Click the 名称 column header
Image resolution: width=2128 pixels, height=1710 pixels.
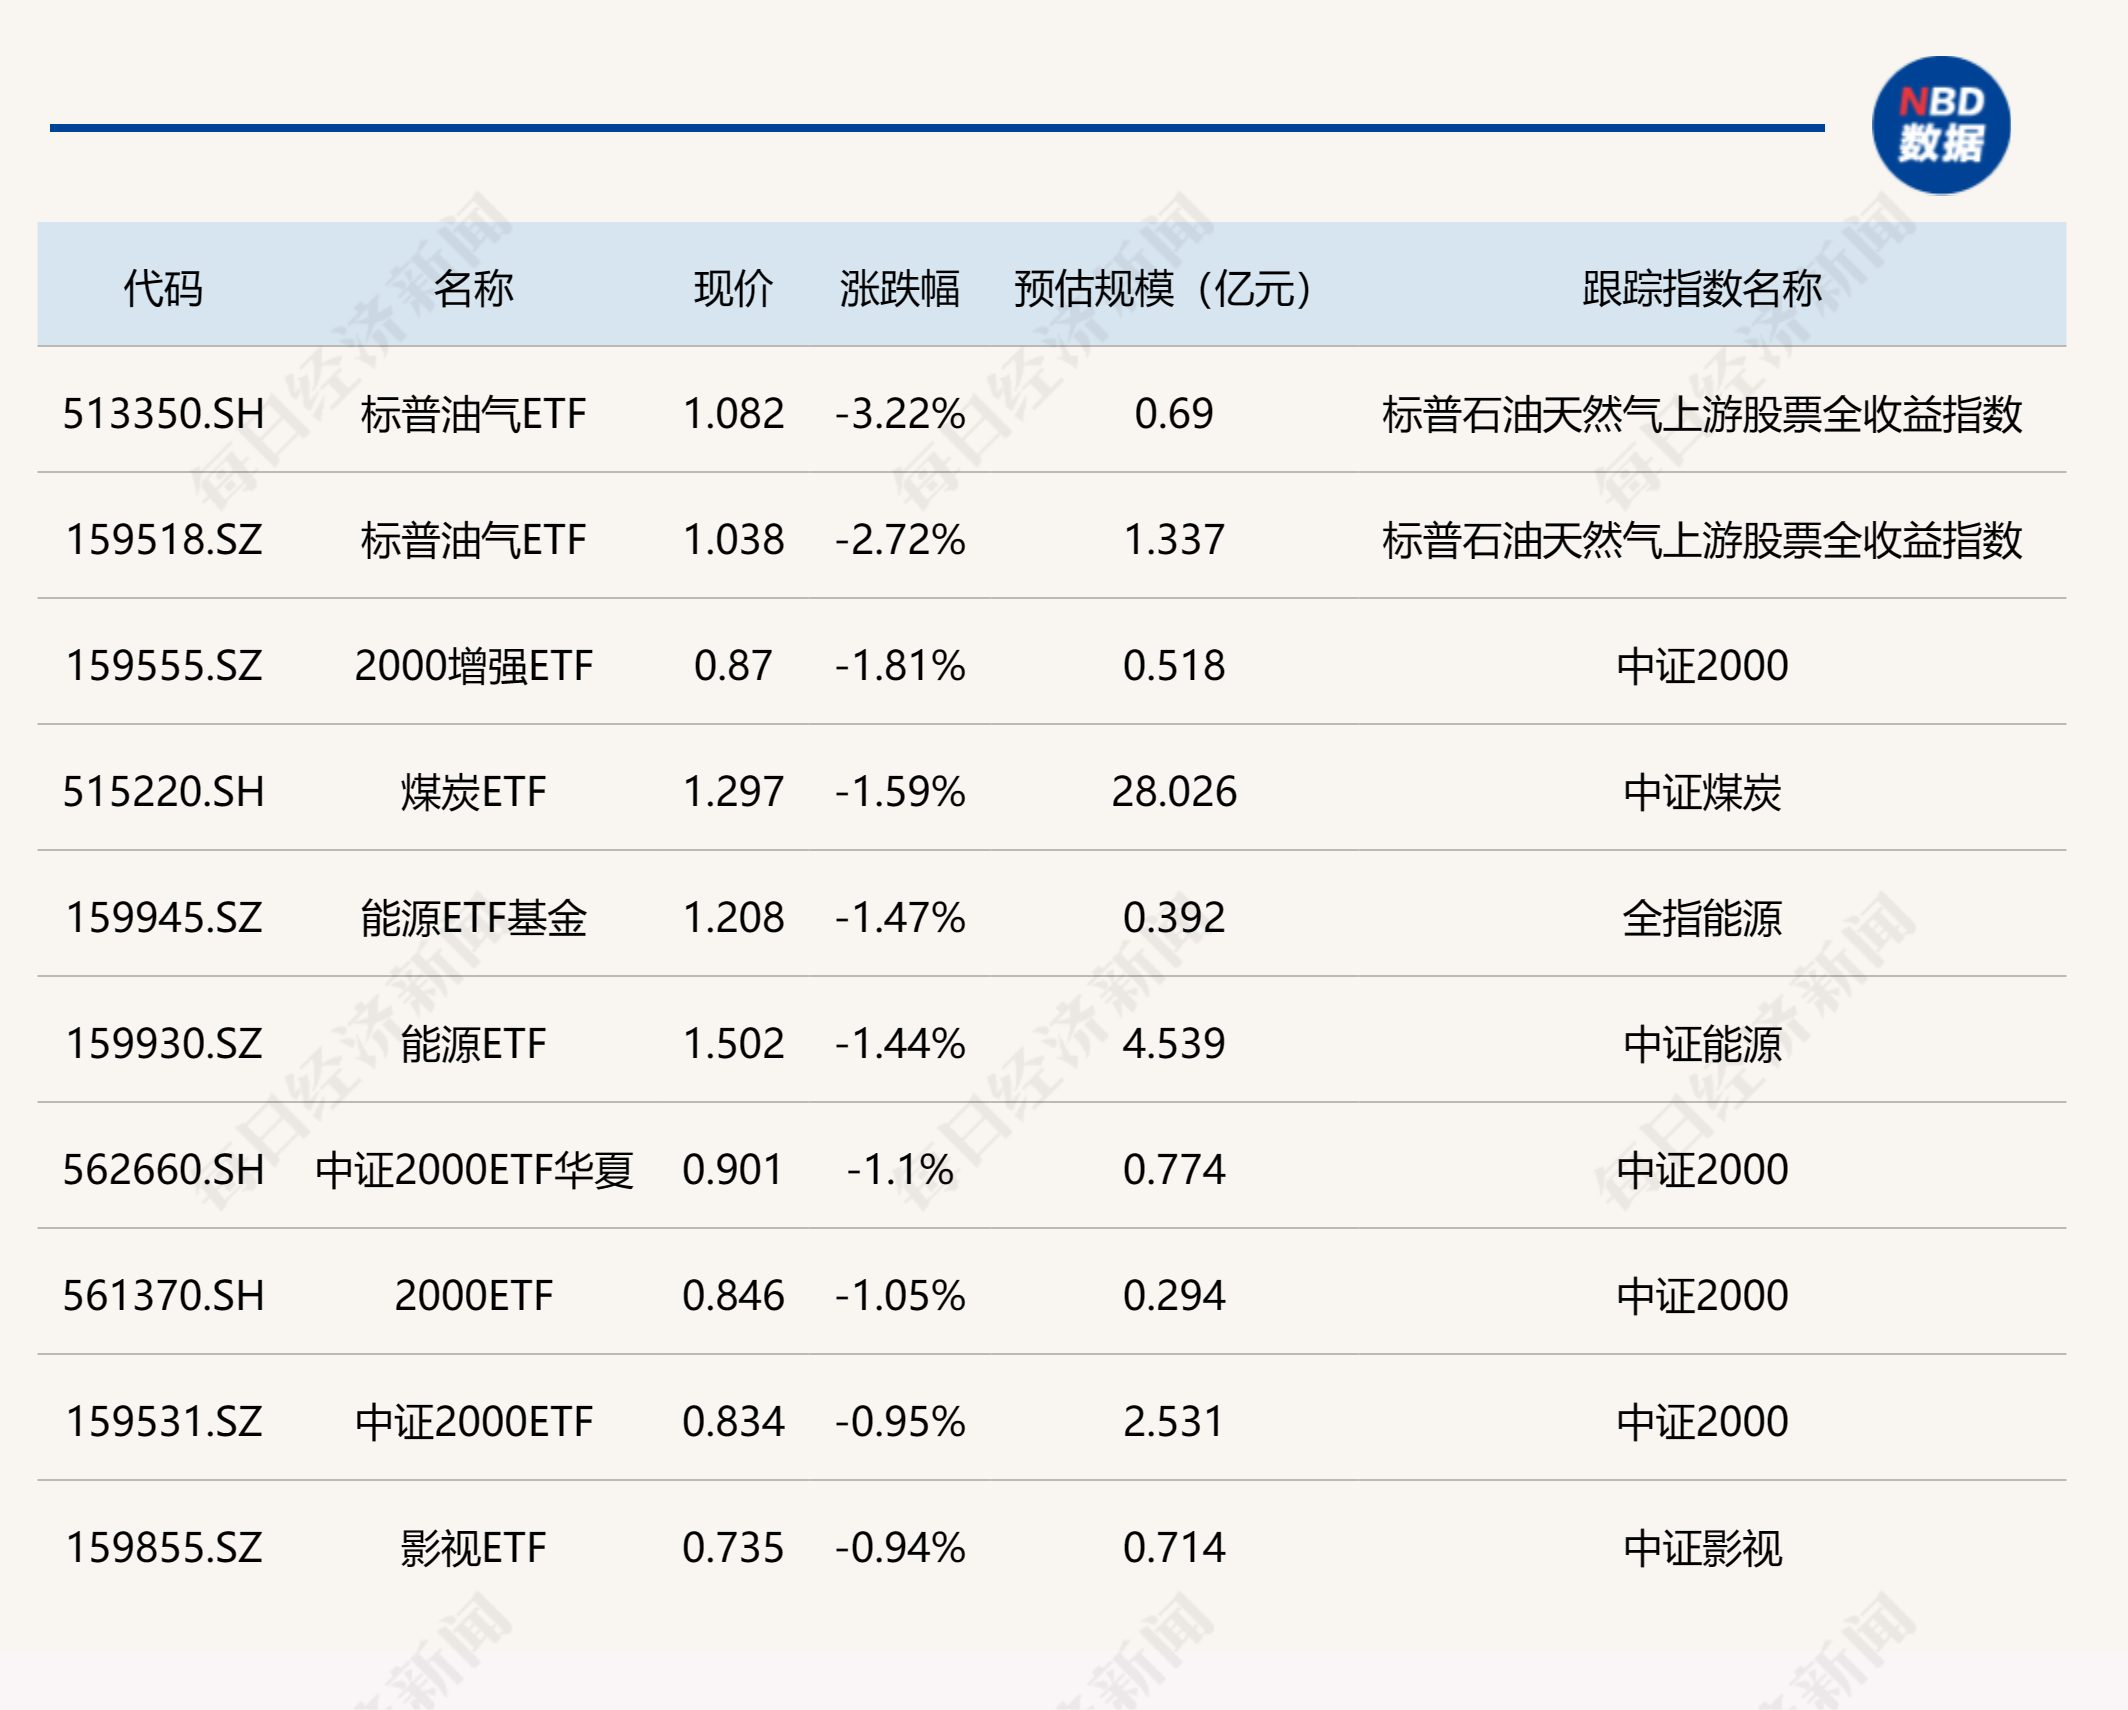click(473, 289)
